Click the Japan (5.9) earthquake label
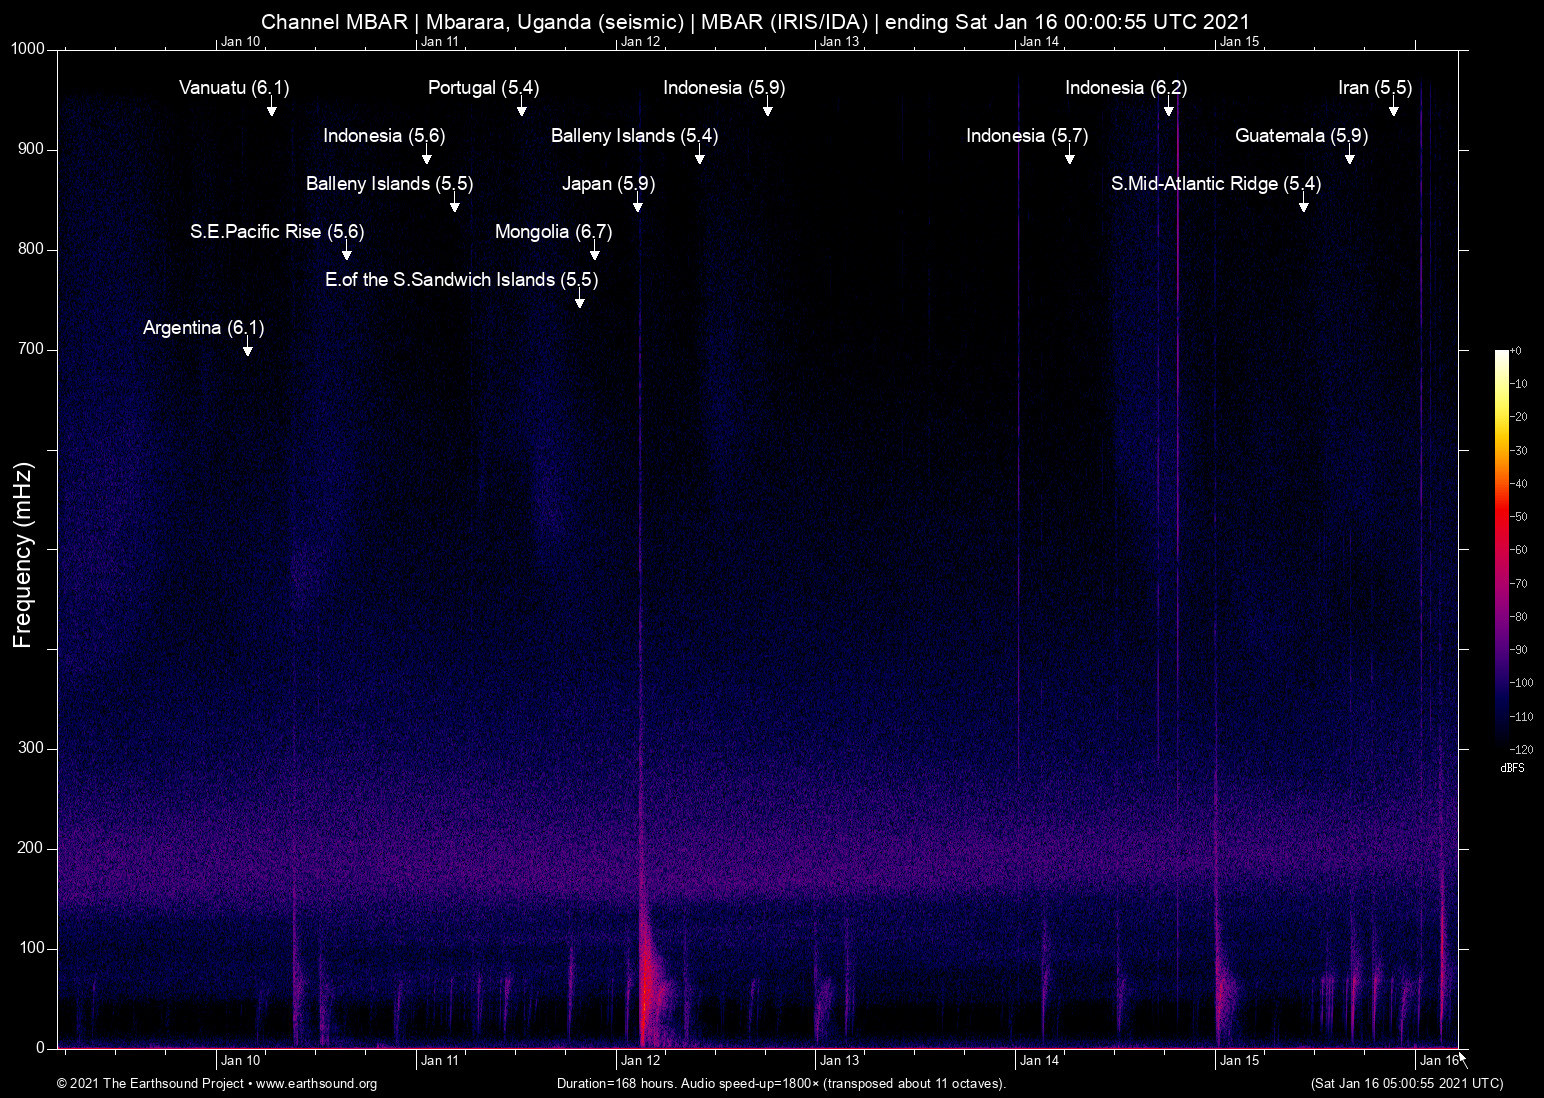 click(608, 184)
